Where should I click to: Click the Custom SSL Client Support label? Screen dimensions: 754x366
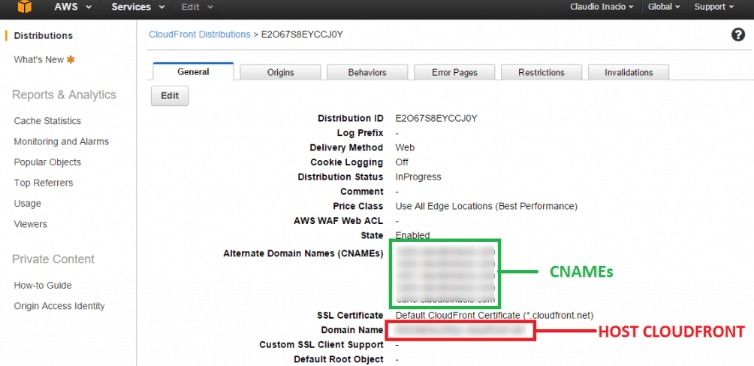(x=321, y=345)
